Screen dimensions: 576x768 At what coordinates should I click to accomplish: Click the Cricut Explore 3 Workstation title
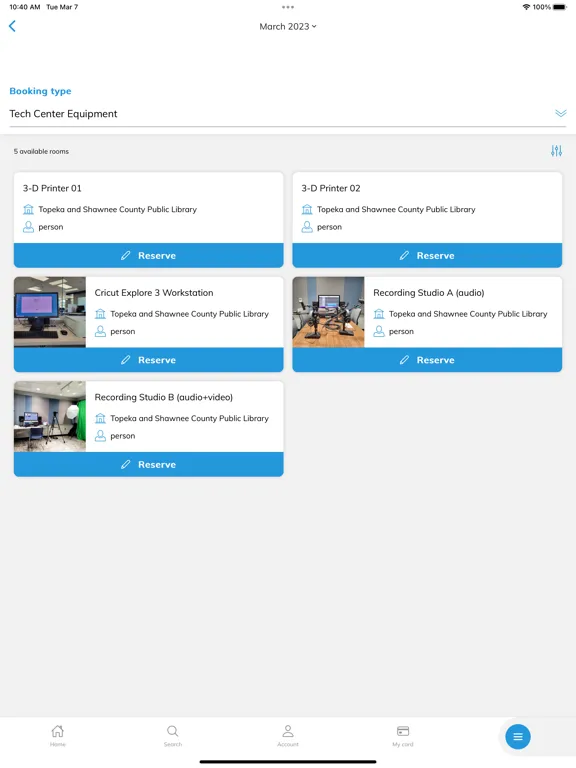pos(154,293)
